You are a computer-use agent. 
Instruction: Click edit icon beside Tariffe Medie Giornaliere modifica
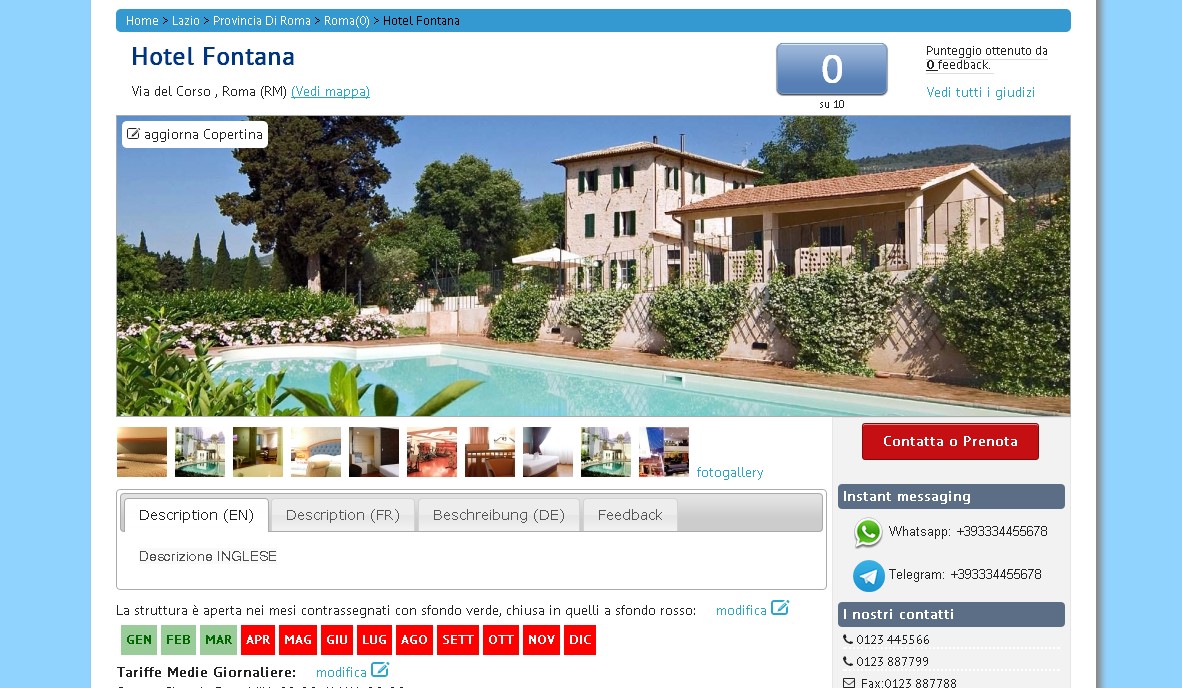pyautogui.click(x=380, y=670)
